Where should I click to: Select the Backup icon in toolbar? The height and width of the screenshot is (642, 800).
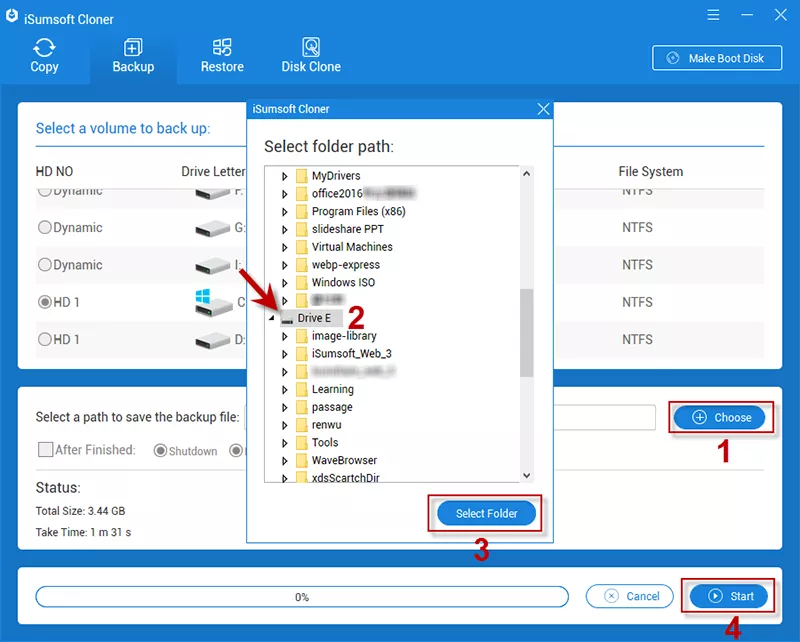coord(133,47)
